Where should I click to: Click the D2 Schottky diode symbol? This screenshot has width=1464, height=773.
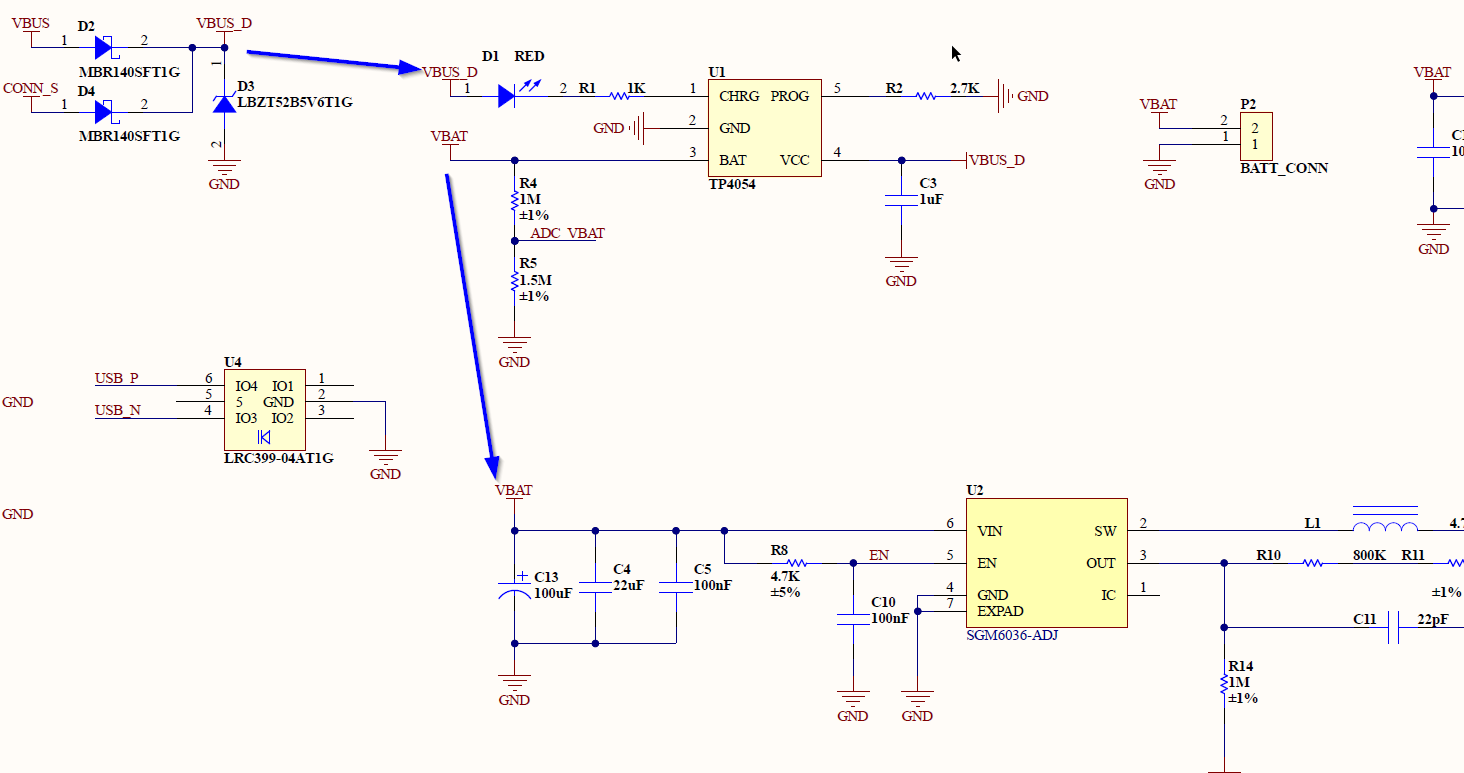[103, 47]
